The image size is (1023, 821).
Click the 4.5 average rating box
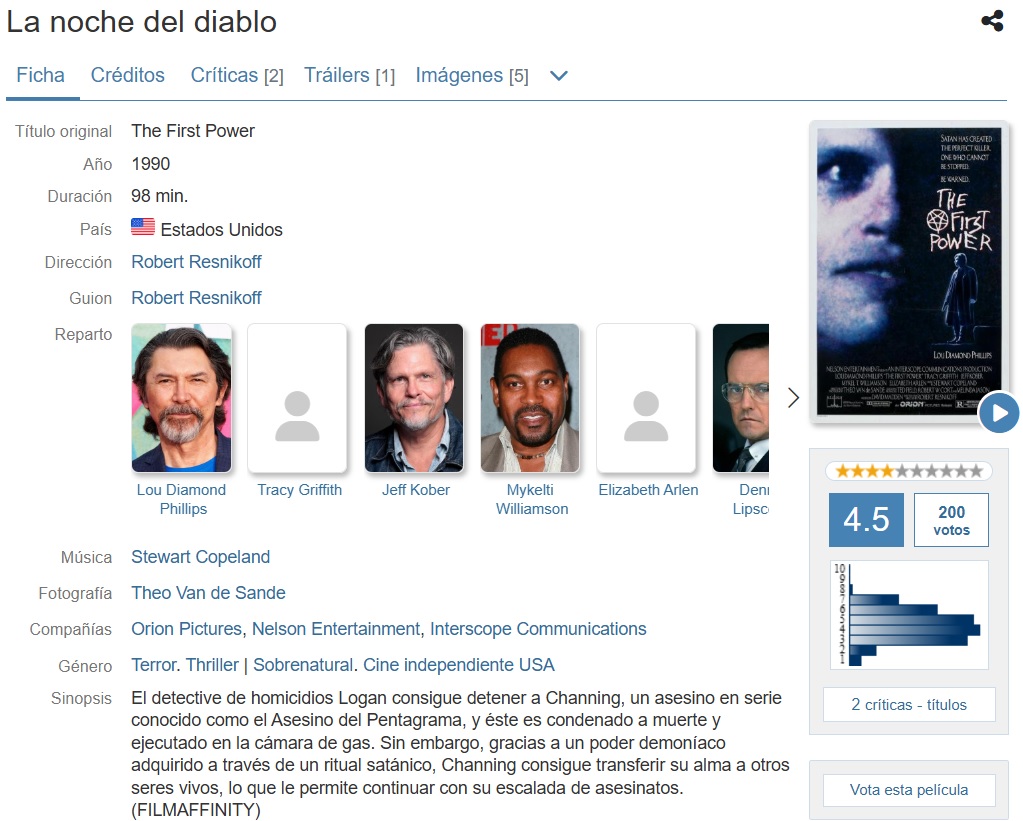866,519
